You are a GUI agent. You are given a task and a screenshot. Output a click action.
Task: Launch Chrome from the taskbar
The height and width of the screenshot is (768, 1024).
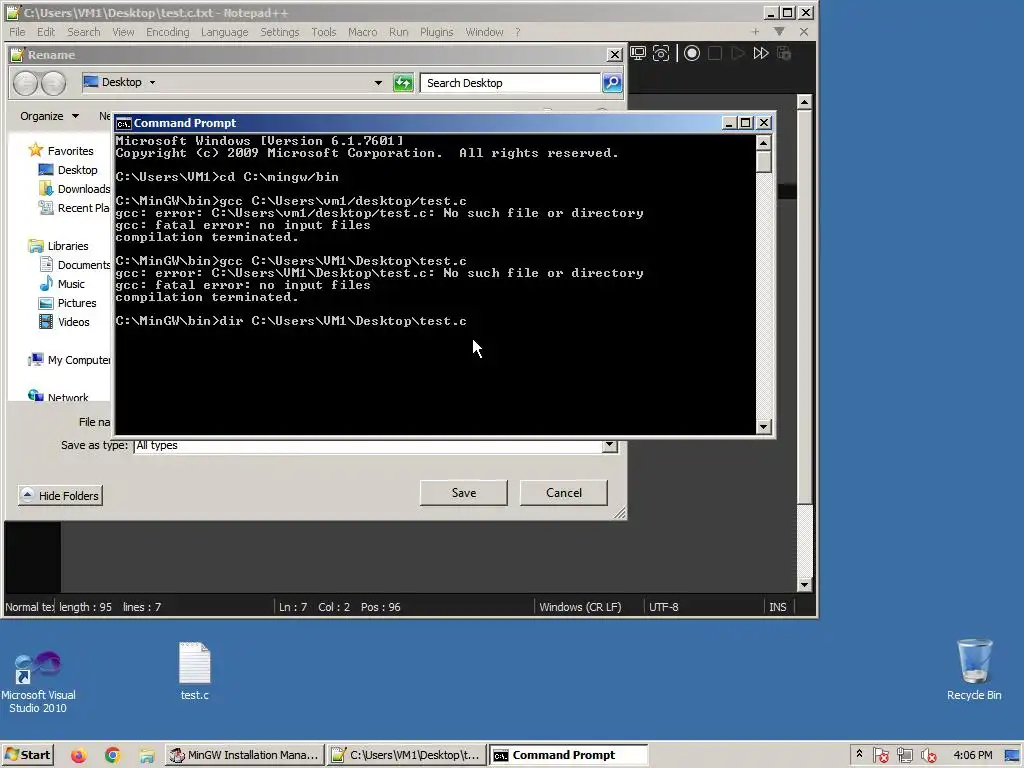point(112,756)
